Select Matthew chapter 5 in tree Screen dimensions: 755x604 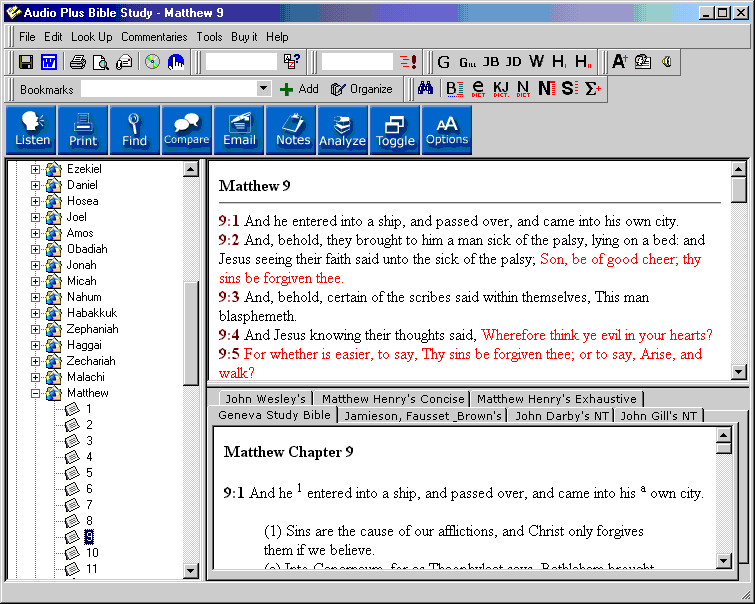89,473
